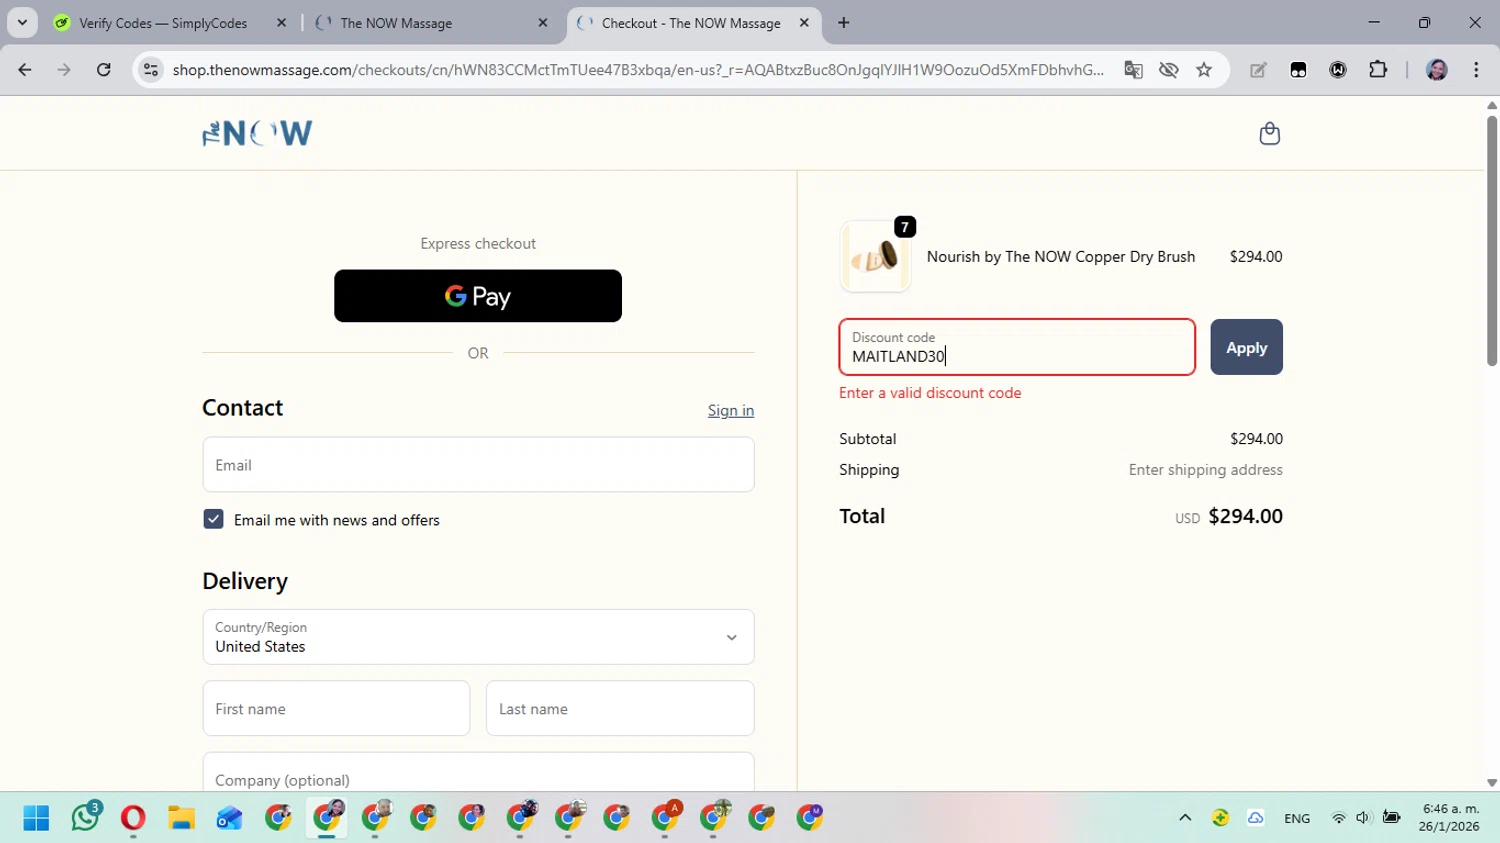Focus the First name field
This screenshot has width=1500, height=843.
pos(336,709)
